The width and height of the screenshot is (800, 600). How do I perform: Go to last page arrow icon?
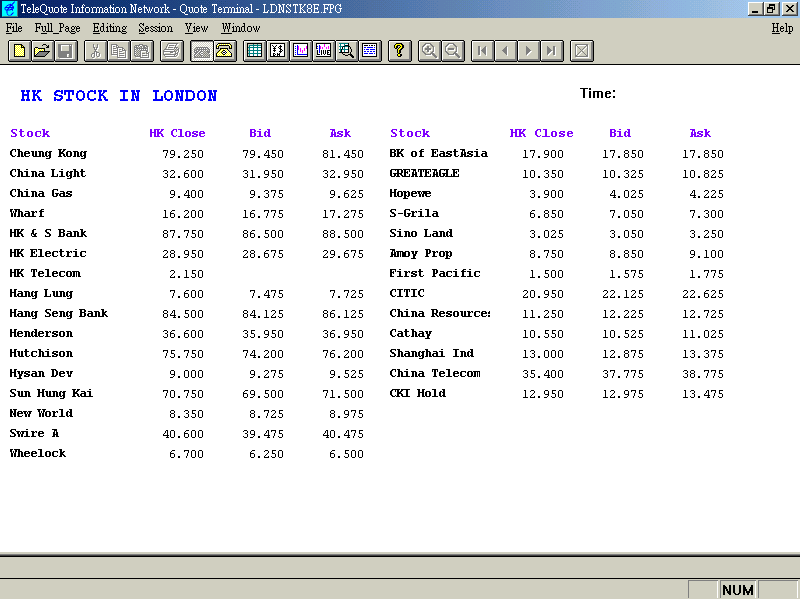pos(552,51)
